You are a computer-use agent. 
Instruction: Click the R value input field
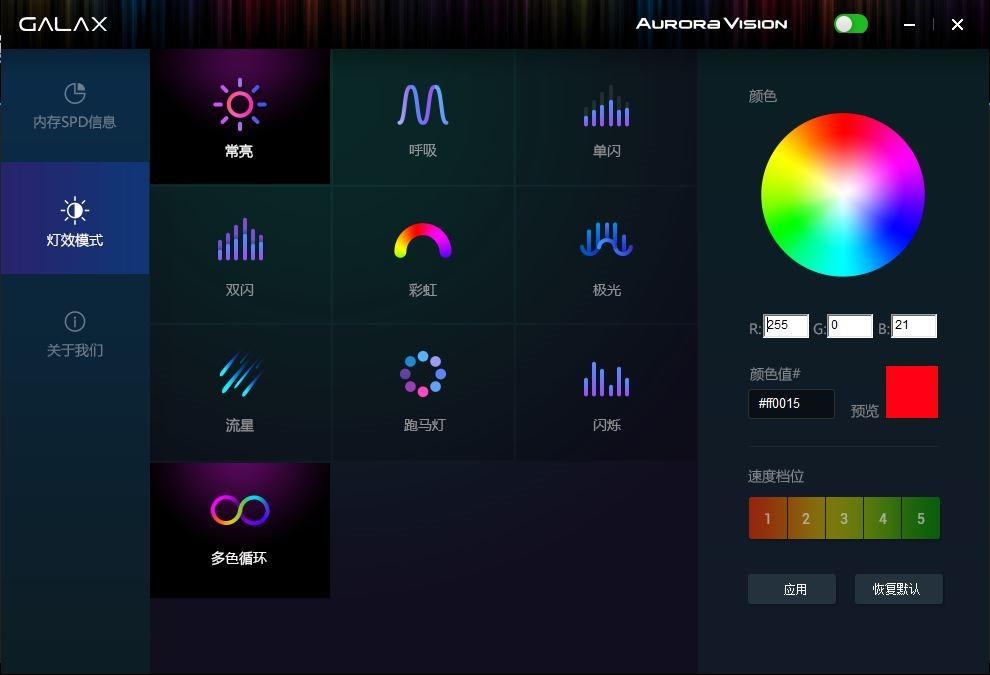[785, 326]
